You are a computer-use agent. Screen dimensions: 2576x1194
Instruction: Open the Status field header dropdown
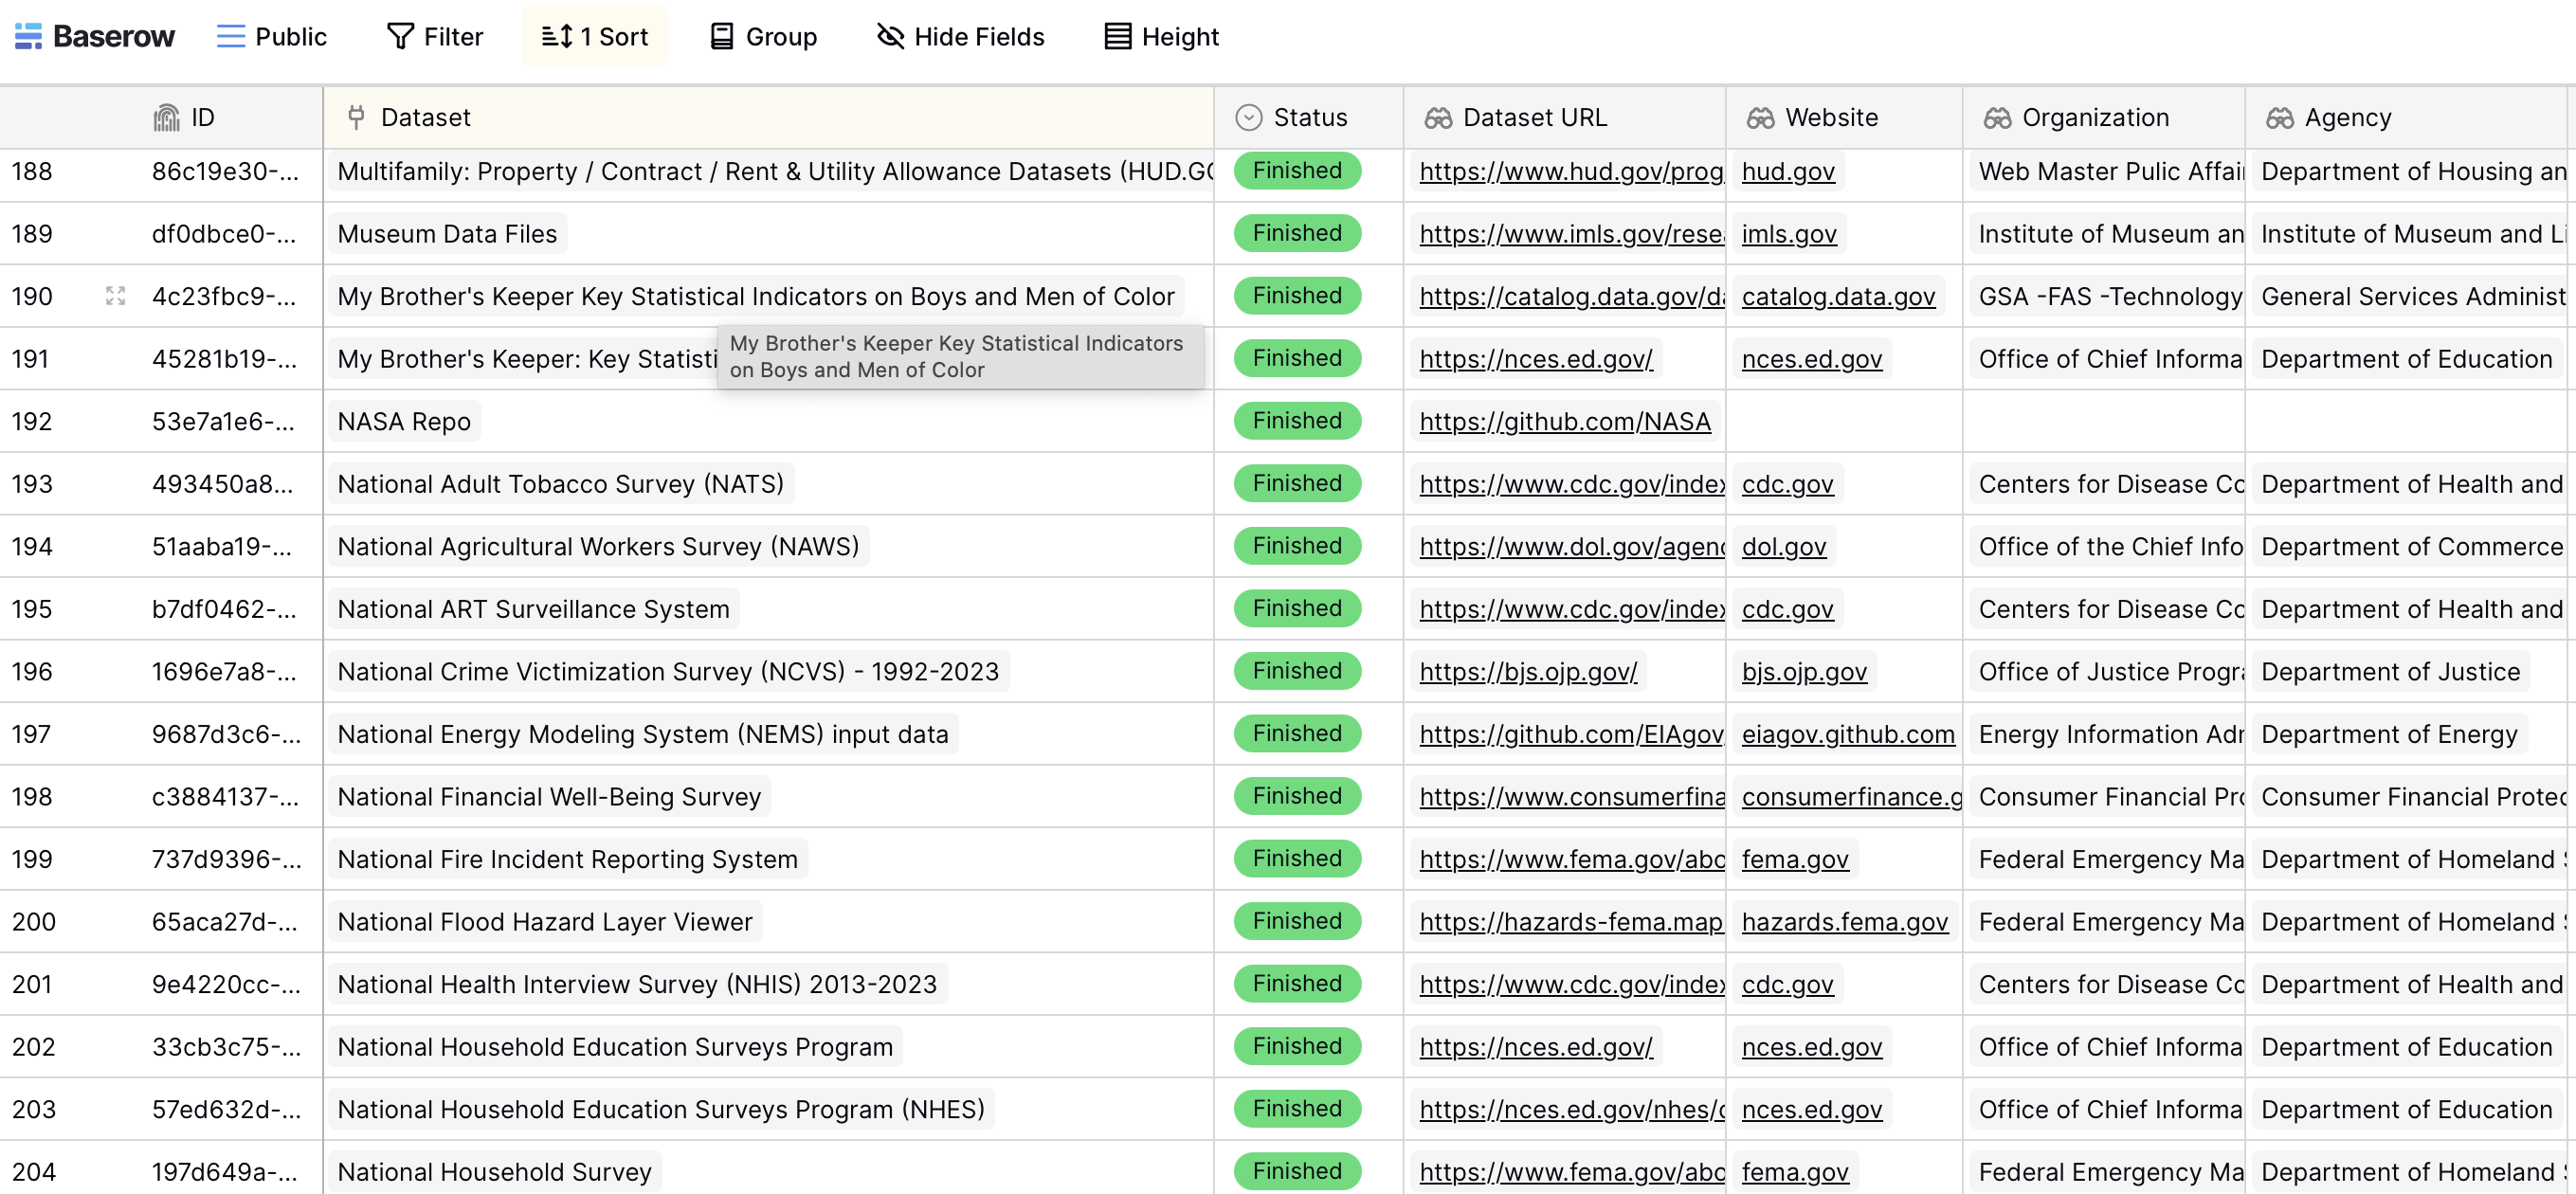[x=1248, y=117]
